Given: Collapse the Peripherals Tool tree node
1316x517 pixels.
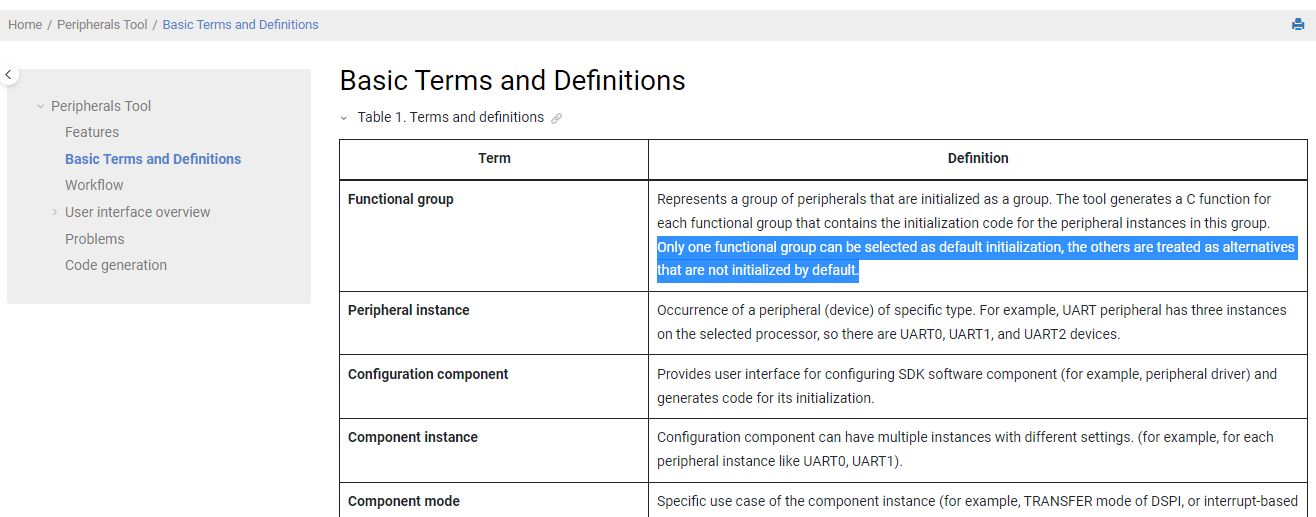Looking at the screenshot, I should [x=41, y=106].
